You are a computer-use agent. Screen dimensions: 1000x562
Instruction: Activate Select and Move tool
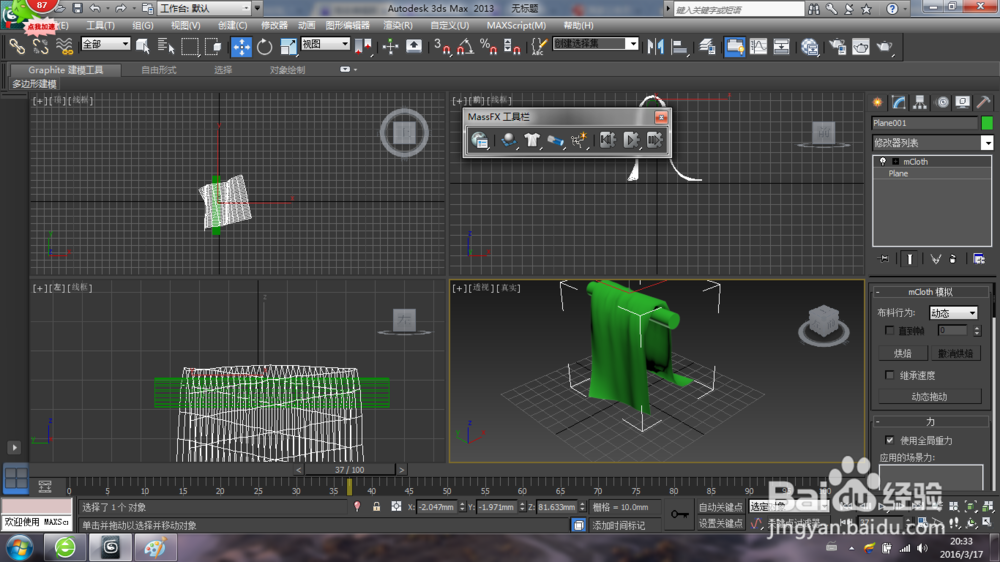pyautogui.click(x=241, y=47)
